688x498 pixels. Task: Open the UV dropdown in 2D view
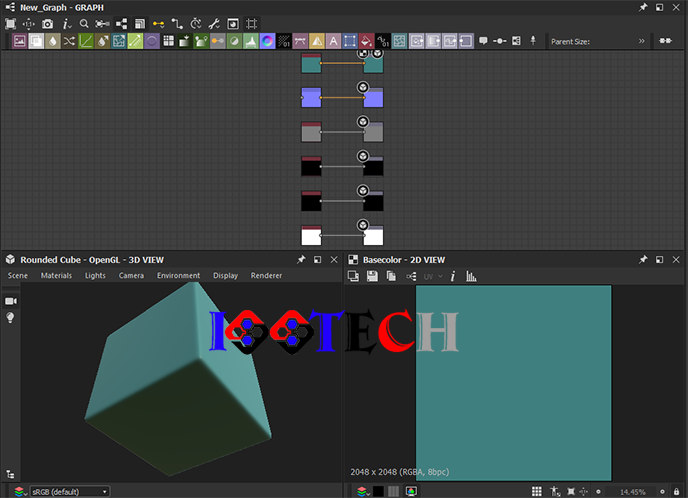pos(433,276)
